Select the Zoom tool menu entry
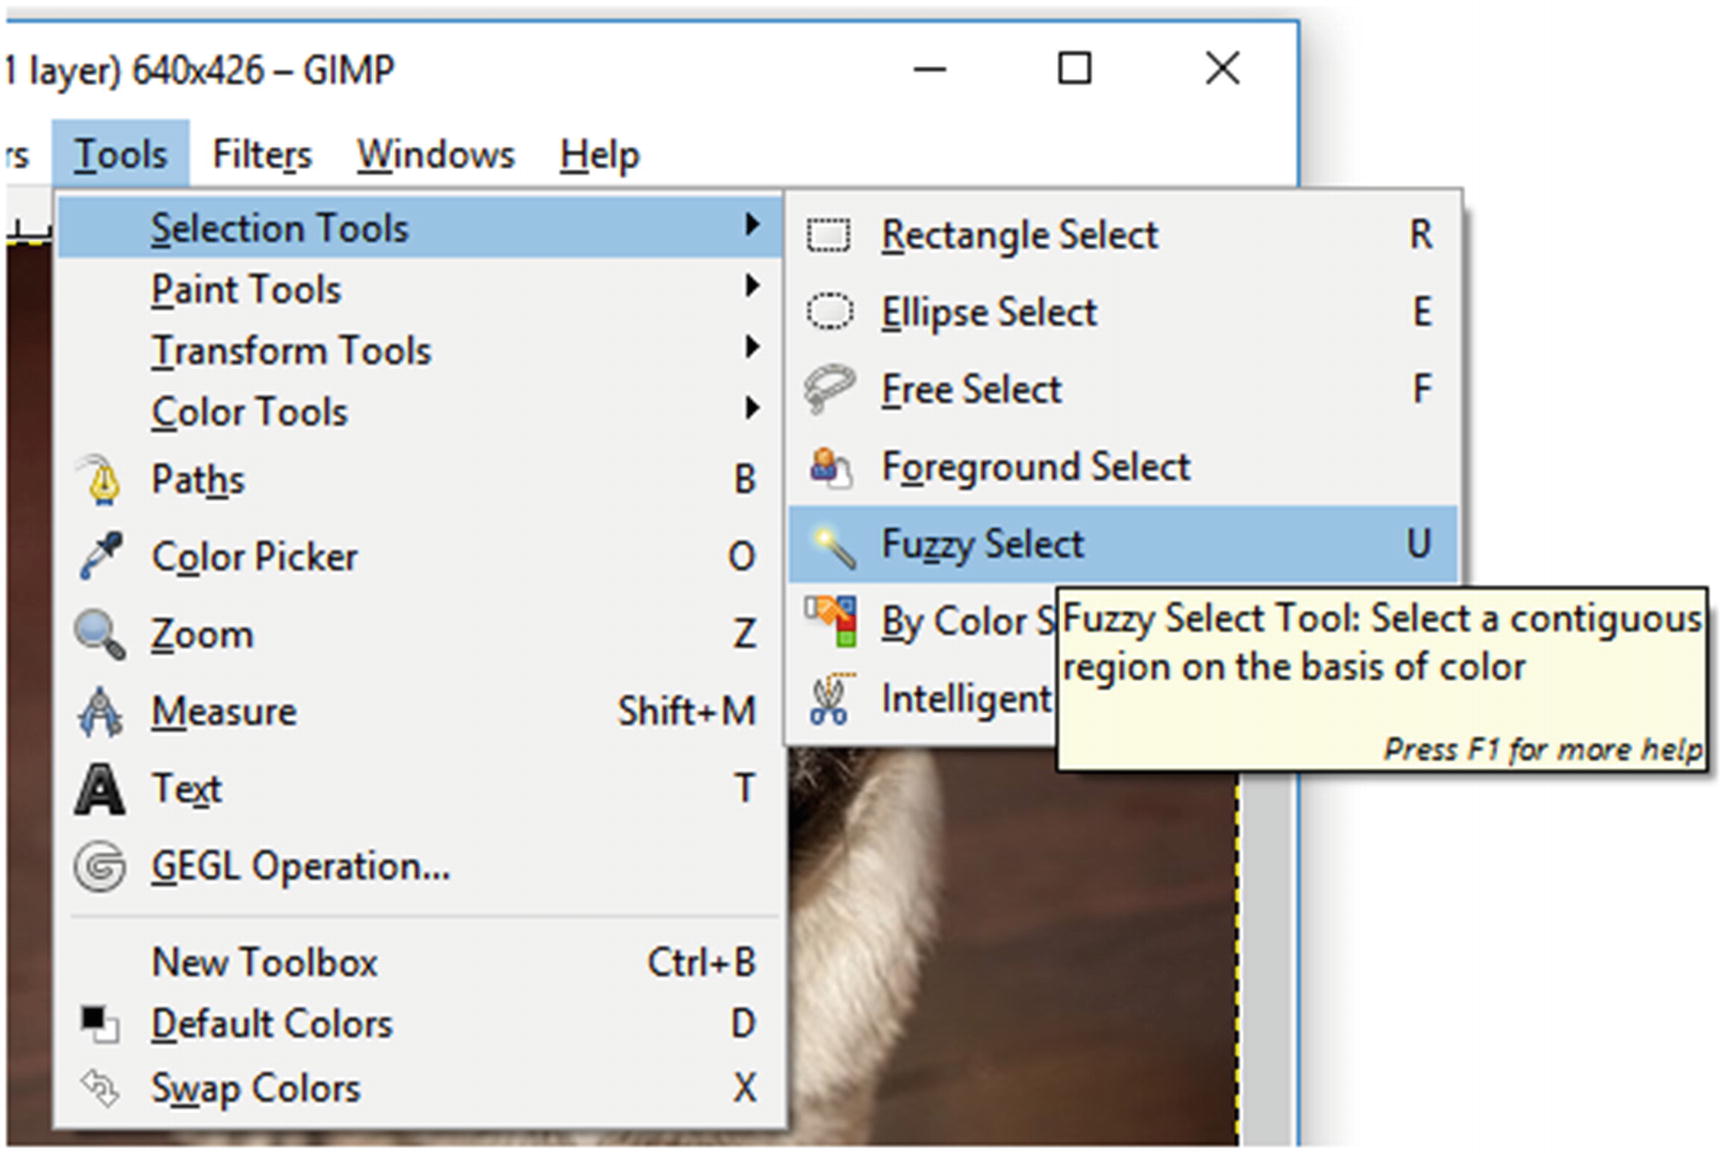Screen dimensions: 1725x1153 [419, 634]
